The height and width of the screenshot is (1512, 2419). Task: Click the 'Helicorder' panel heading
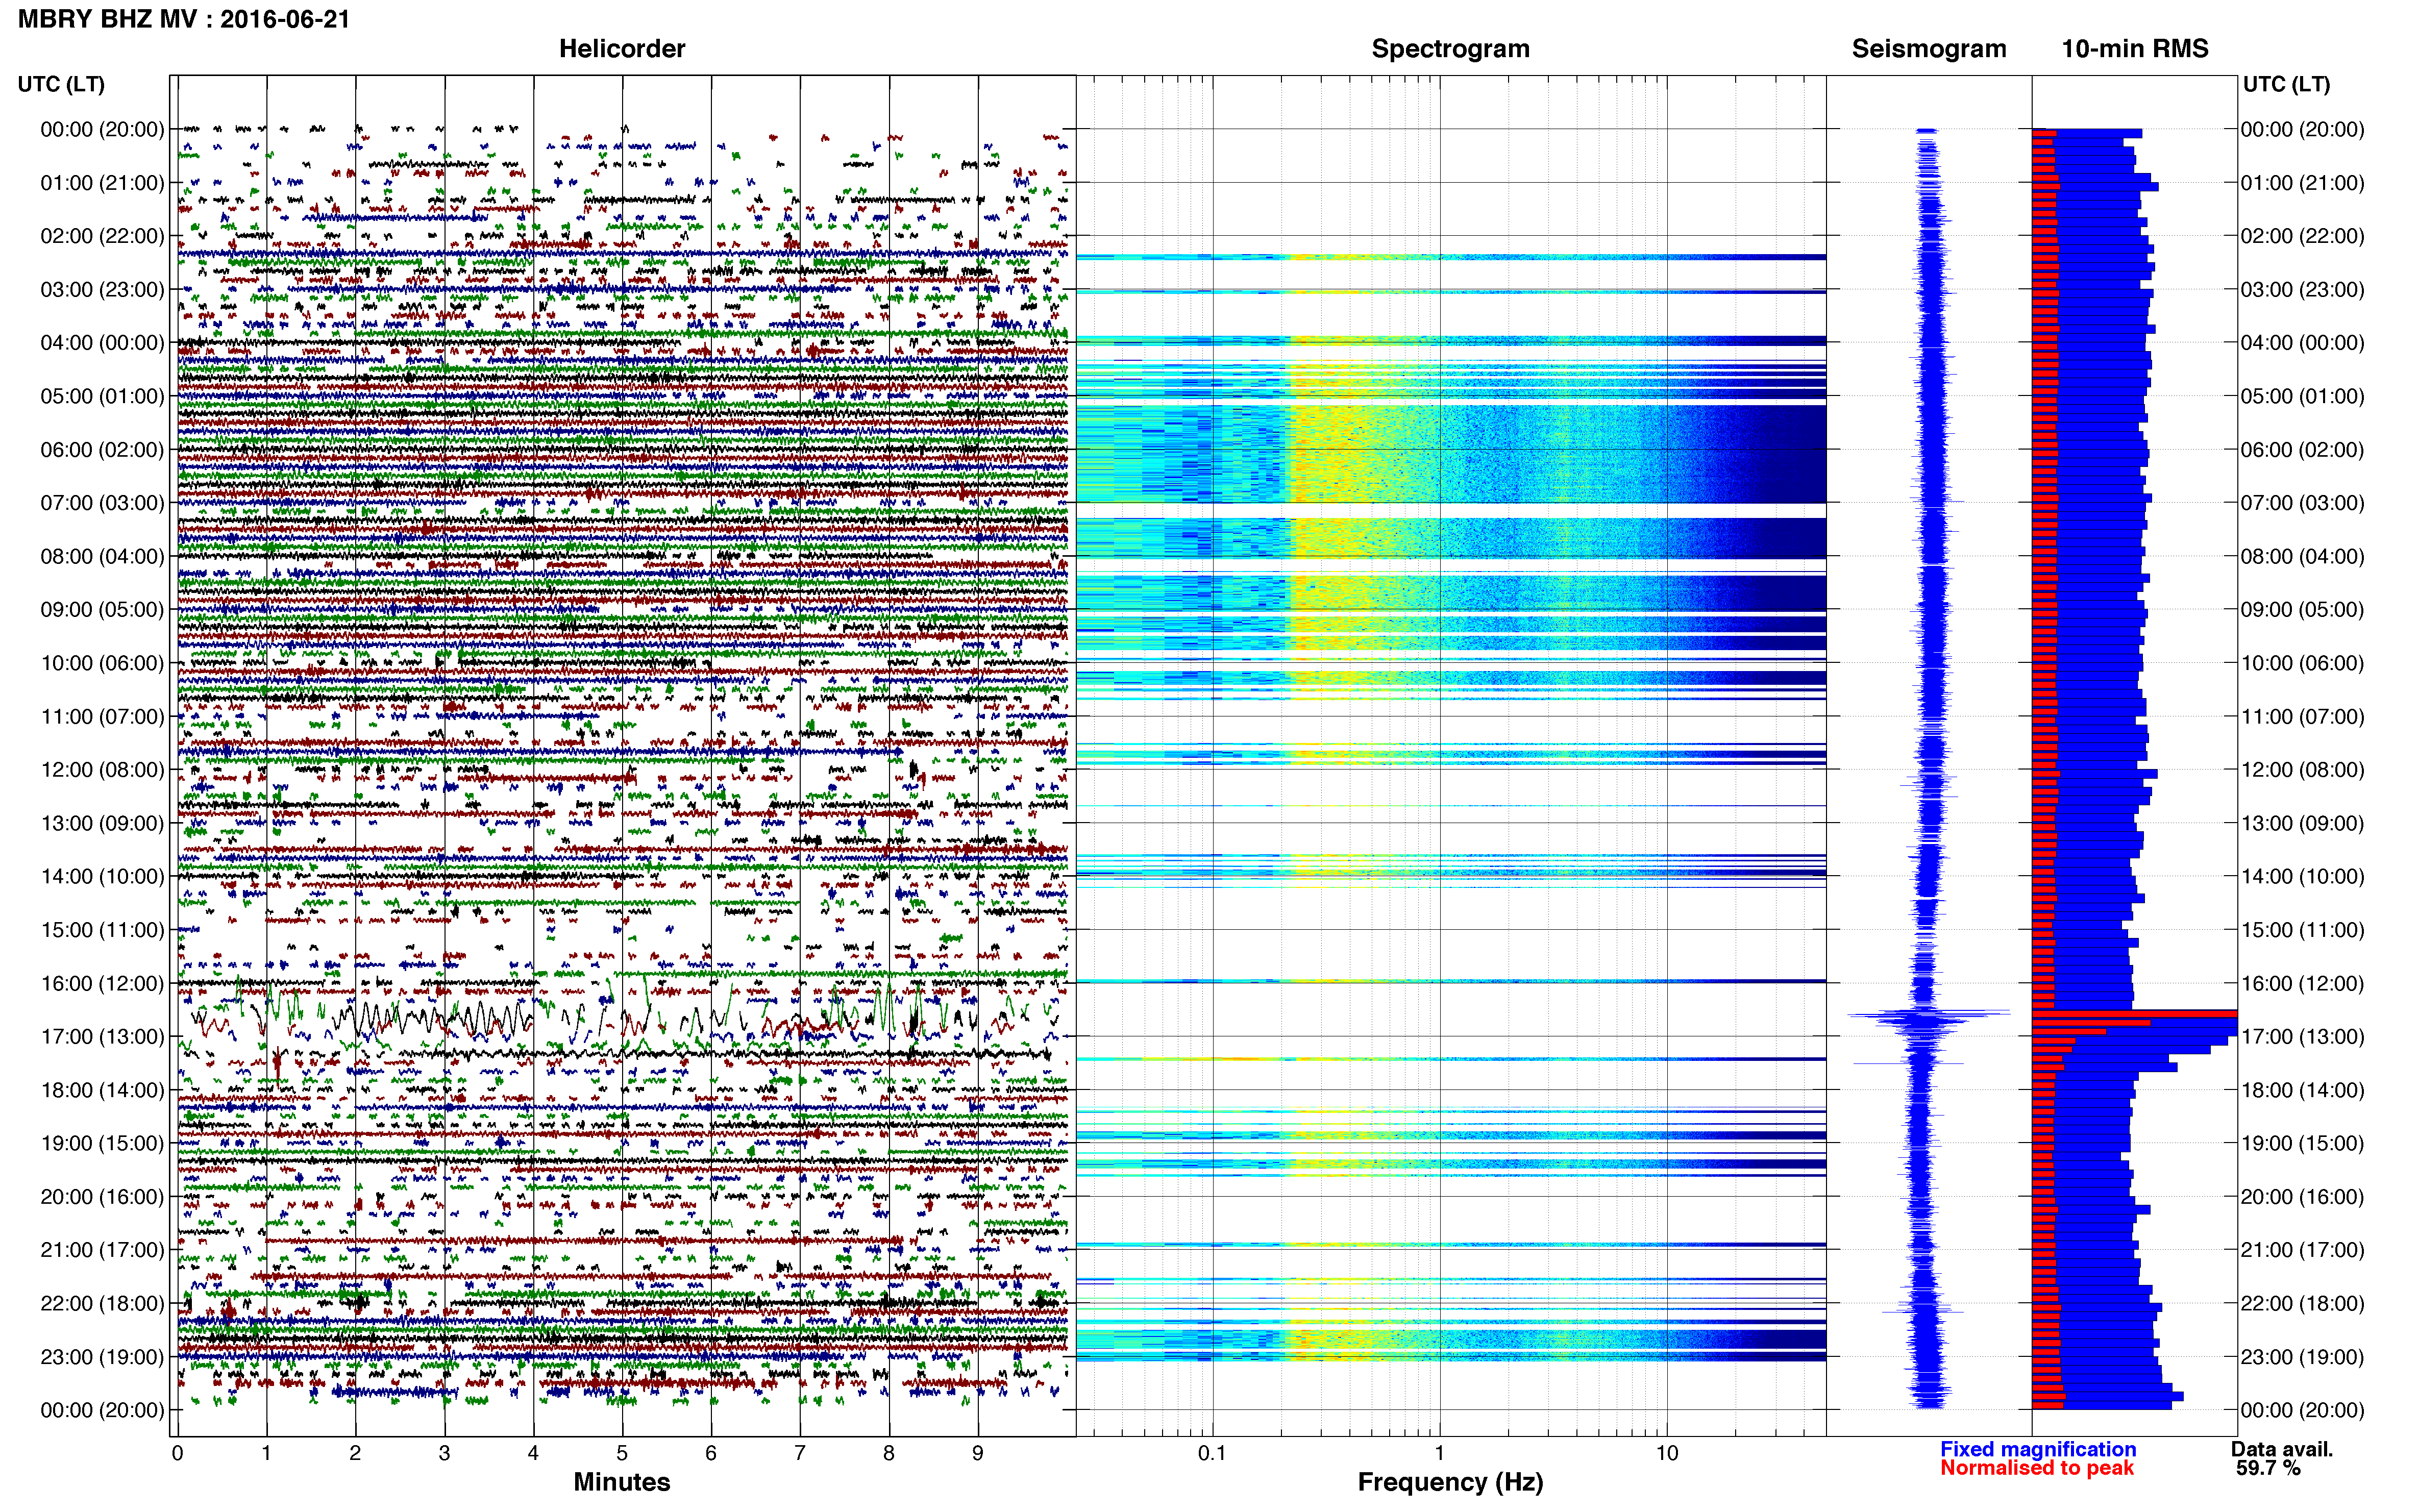[622, 48]
